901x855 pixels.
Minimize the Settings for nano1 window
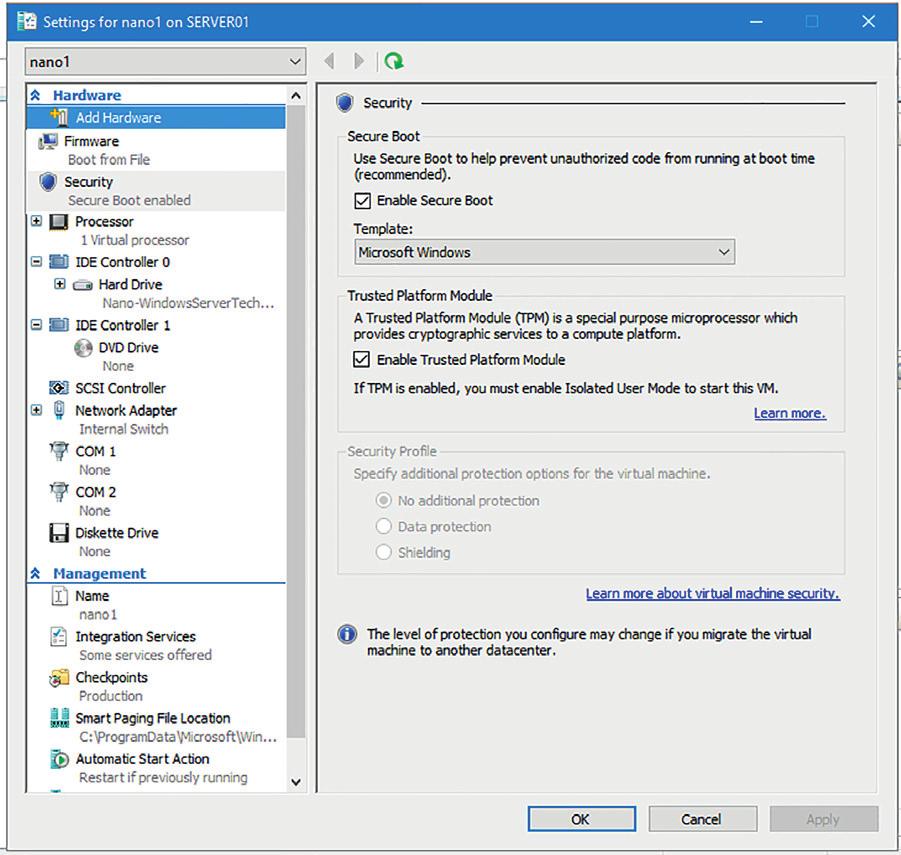click(756, 22)
